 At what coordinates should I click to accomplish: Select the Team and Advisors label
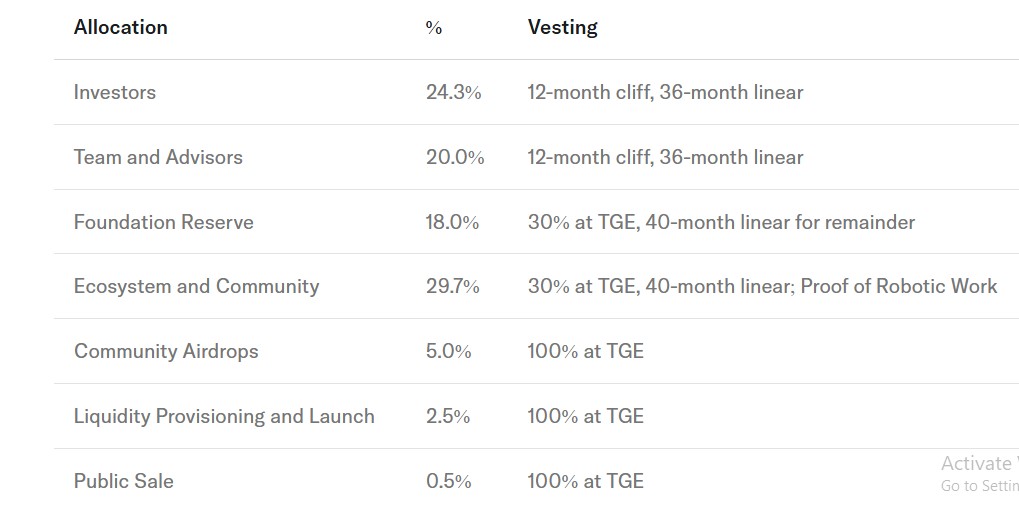tap(158, 157)
